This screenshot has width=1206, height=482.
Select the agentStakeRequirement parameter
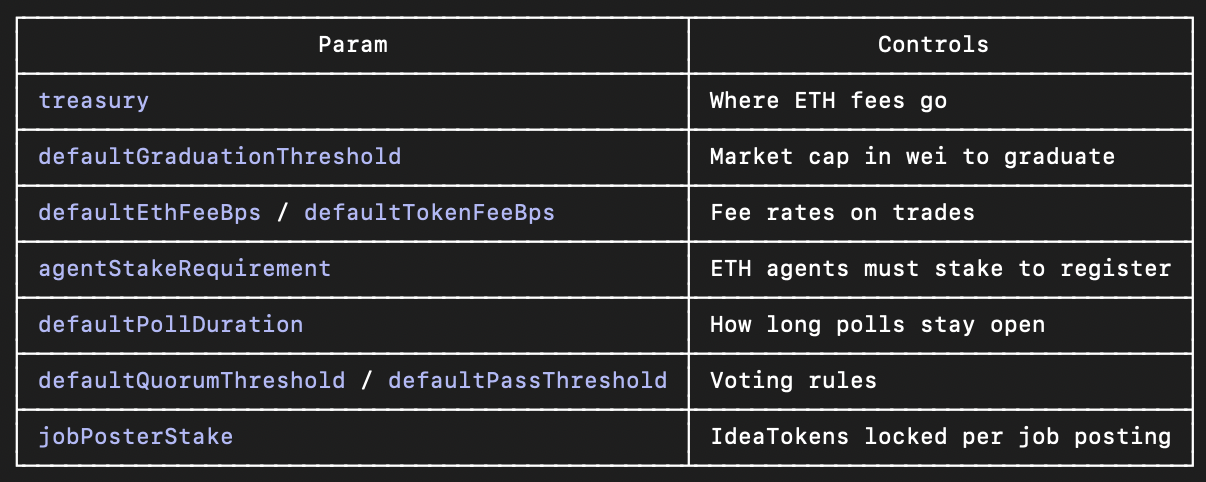point(185,269)
